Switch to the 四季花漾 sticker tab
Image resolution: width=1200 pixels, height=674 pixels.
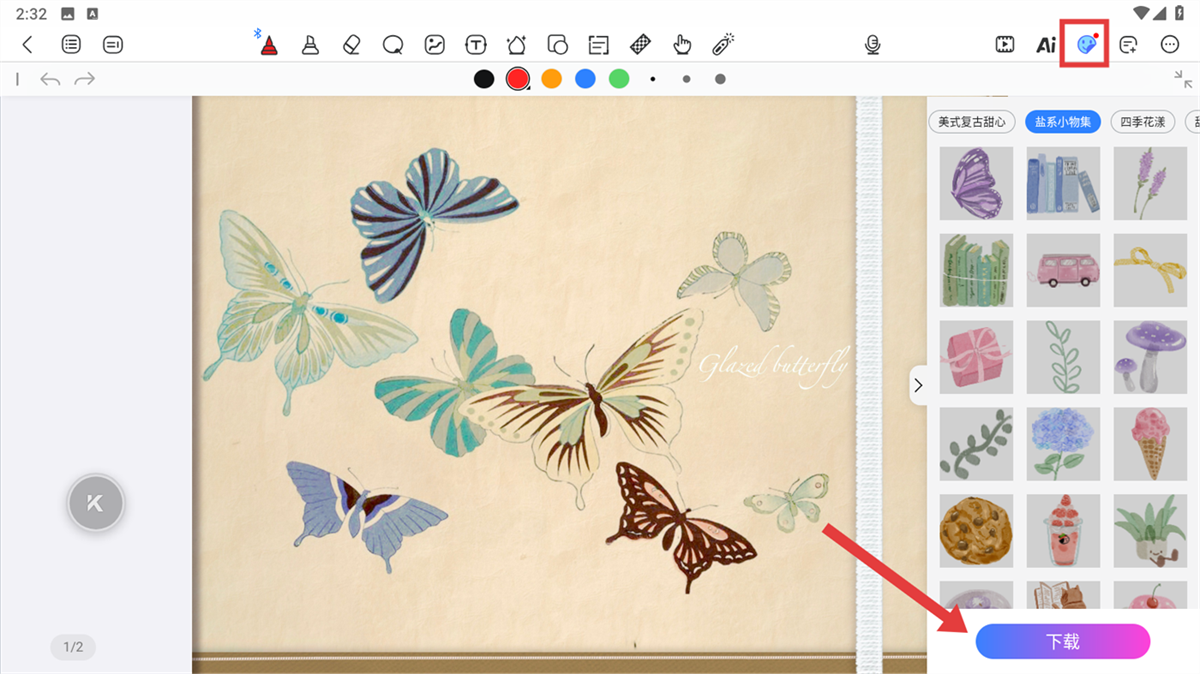(1142, 122)
